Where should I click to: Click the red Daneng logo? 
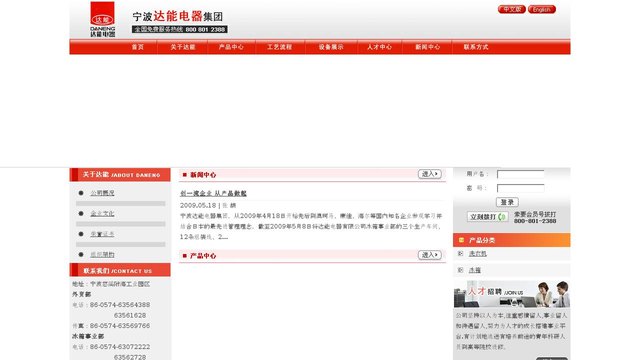pos(102,19)
